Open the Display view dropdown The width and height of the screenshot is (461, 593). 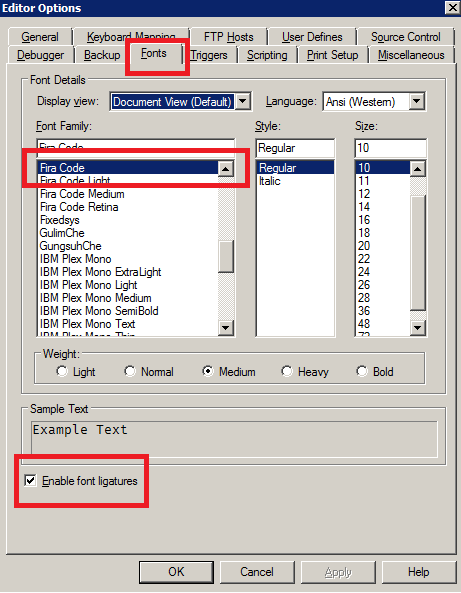tap(243, 101)
